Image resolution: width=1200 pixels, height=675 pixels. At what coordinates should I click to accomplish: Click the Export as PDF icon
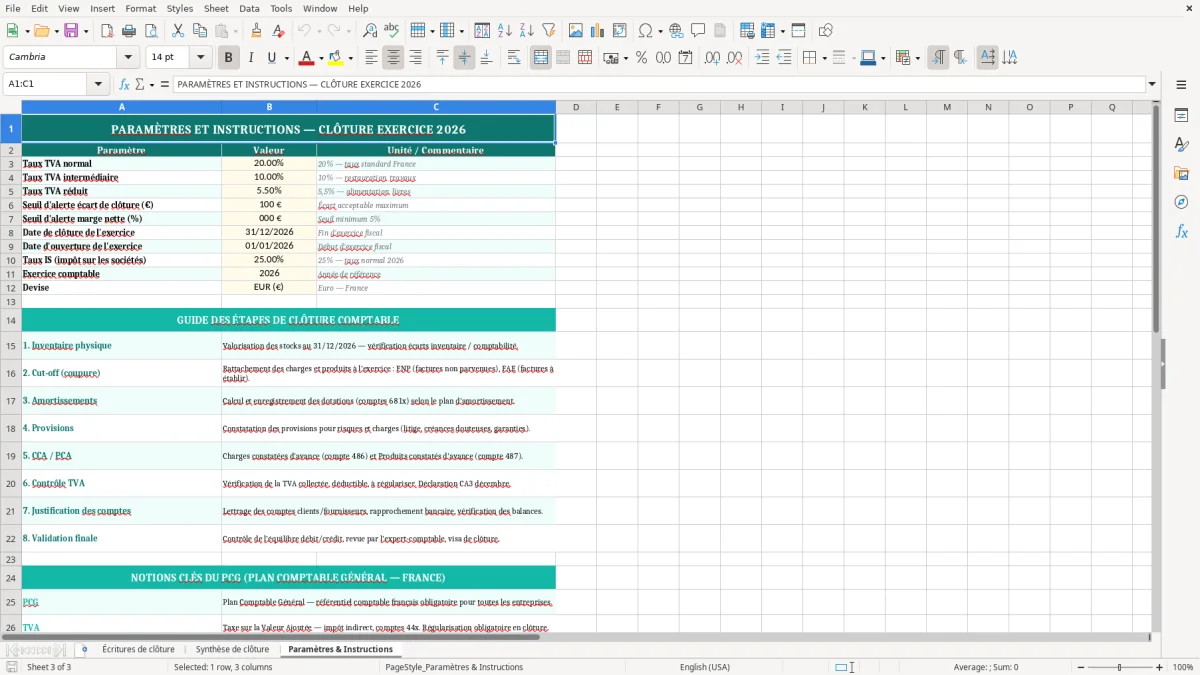pos(107,31)
